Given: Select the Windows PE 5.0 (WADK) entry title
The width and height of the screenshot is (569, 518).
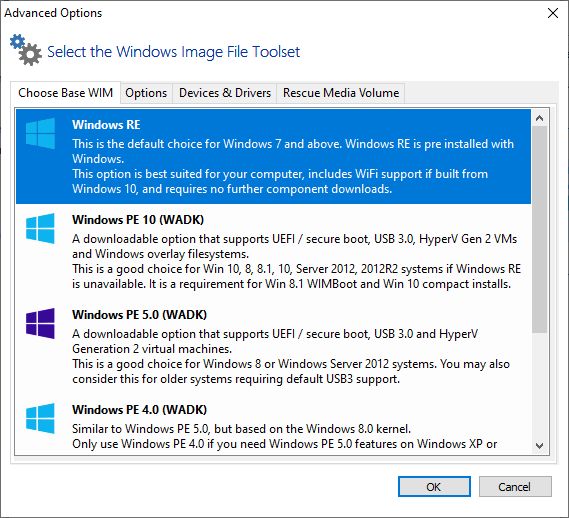Looking at the screenshot, I should tap(139, 315).
